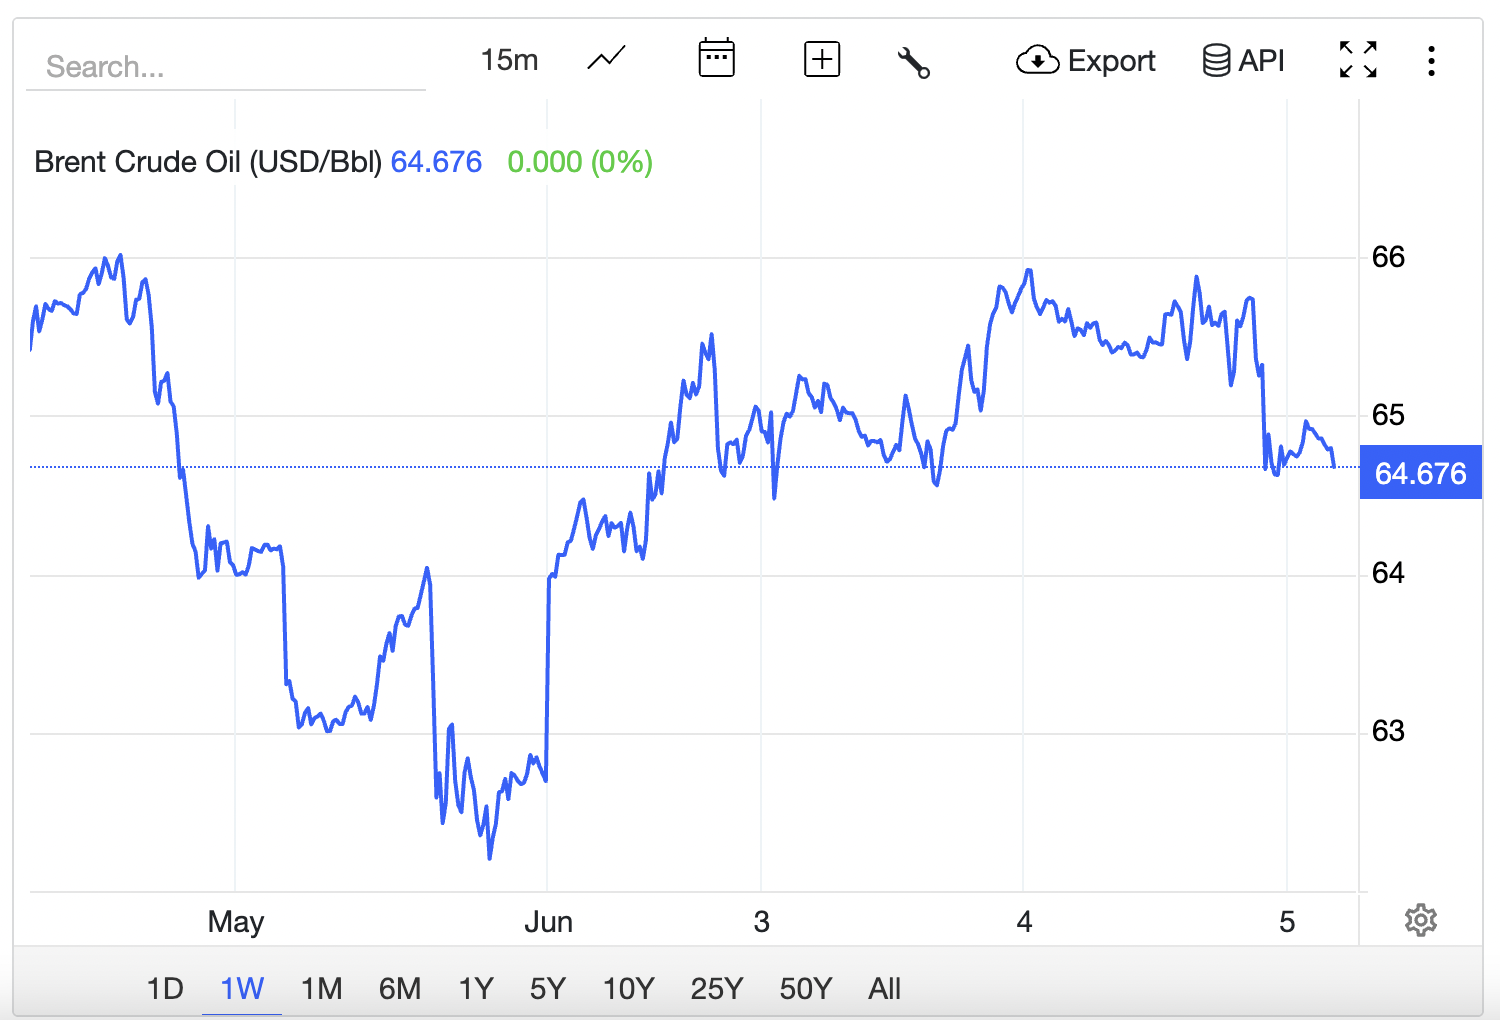Open the calendar date range icon

716,59
